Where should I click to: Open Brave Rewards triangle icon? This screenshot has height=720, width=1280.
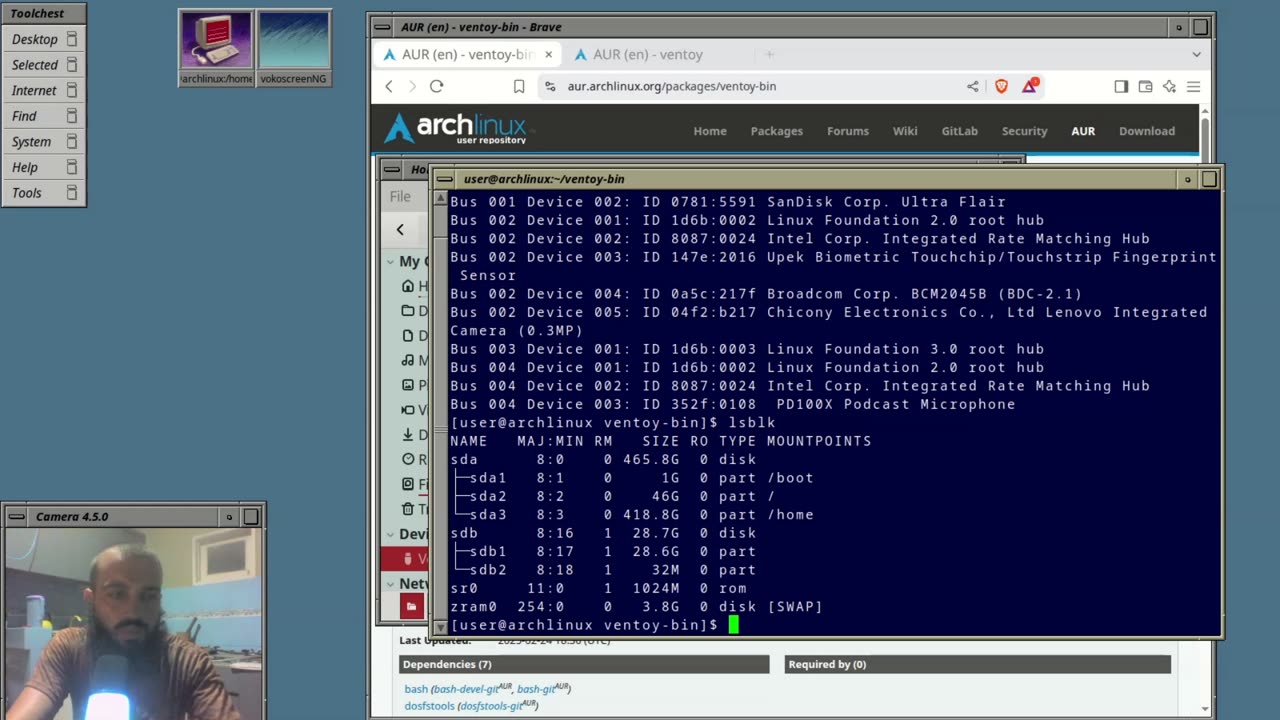pyautogui.click(x=1029, y=86)
